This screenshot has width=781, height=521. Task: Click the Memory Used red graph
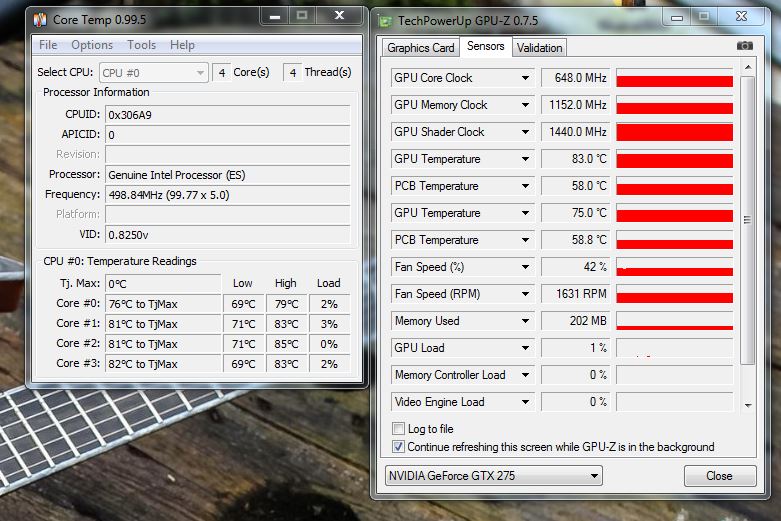coord(674,321)
